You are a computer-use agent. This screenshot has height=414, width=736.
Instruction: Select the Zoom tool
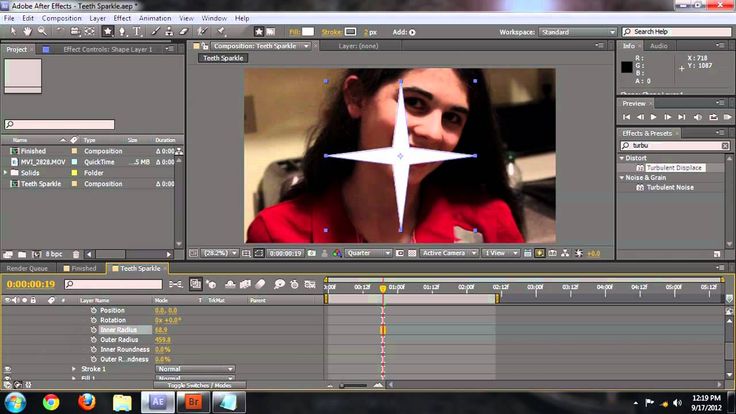(42, 31)
